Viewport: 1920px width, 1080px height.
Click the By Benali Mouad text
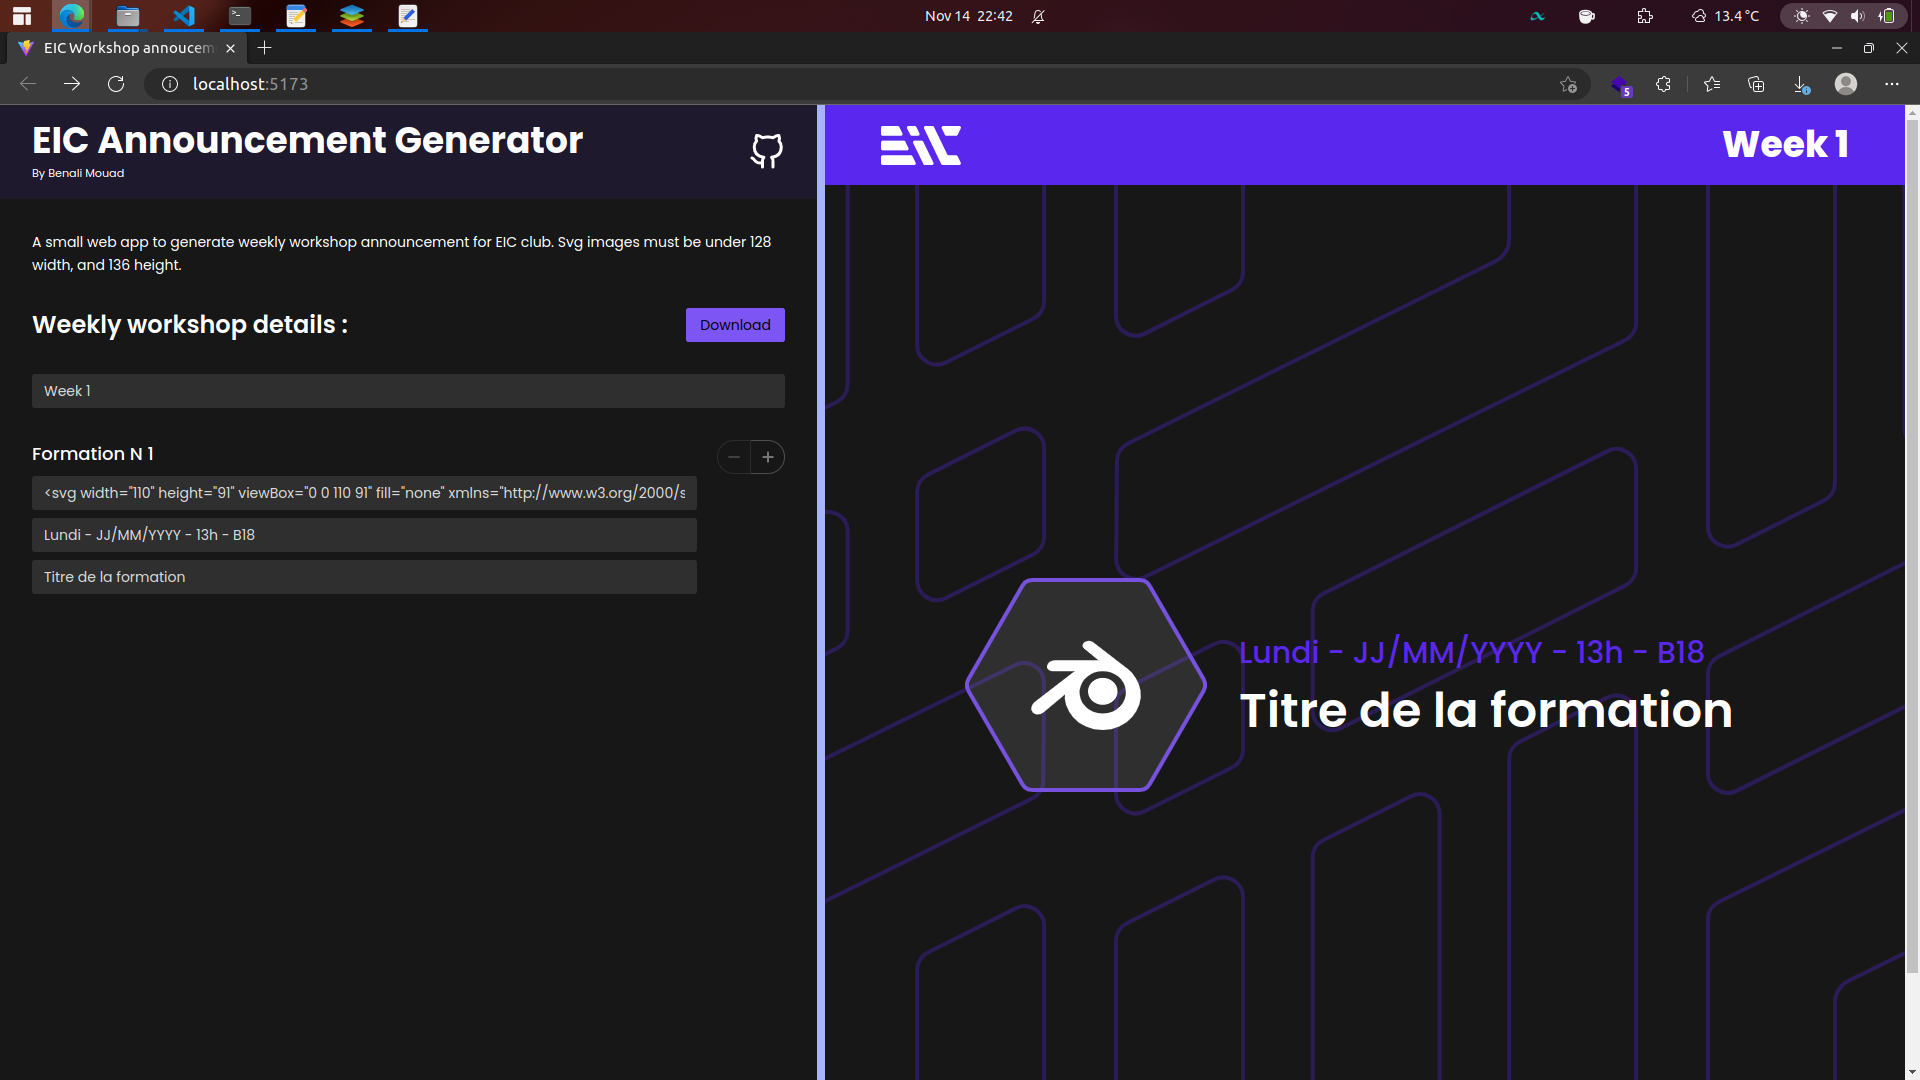coord(78,174)
